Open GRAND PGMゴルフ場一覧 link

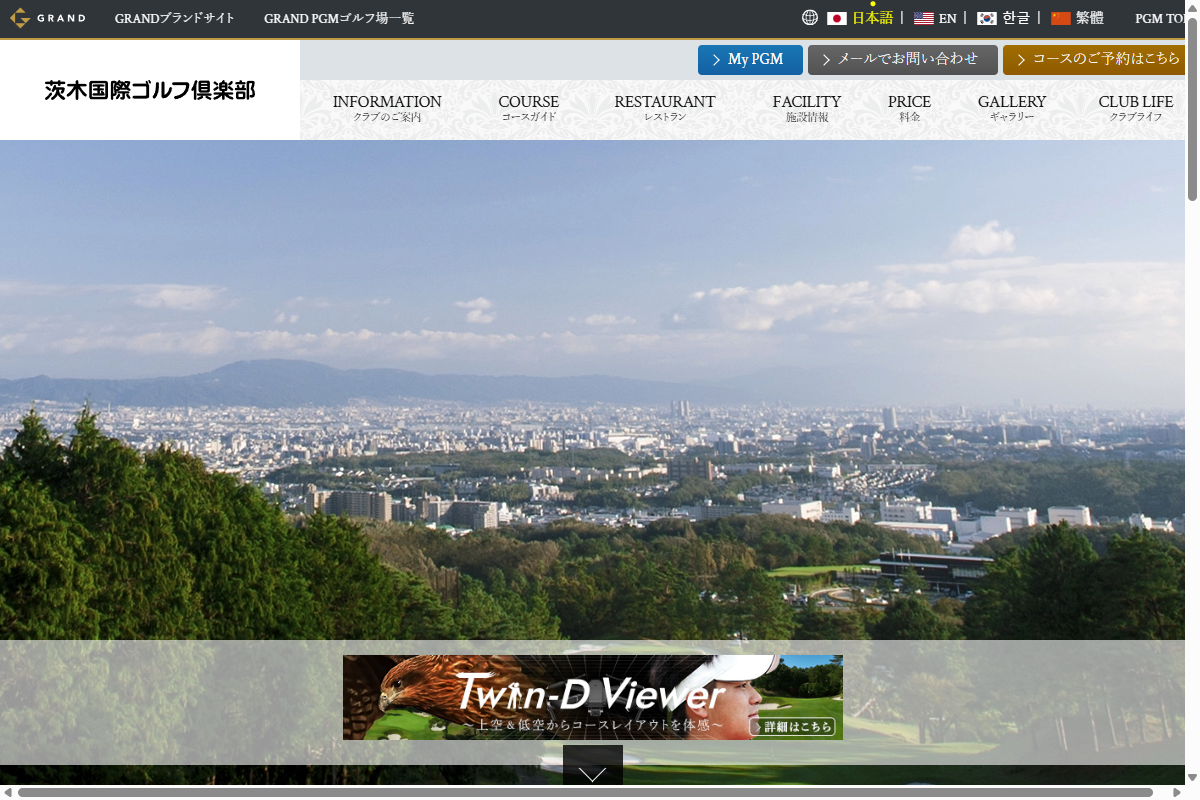339,18
